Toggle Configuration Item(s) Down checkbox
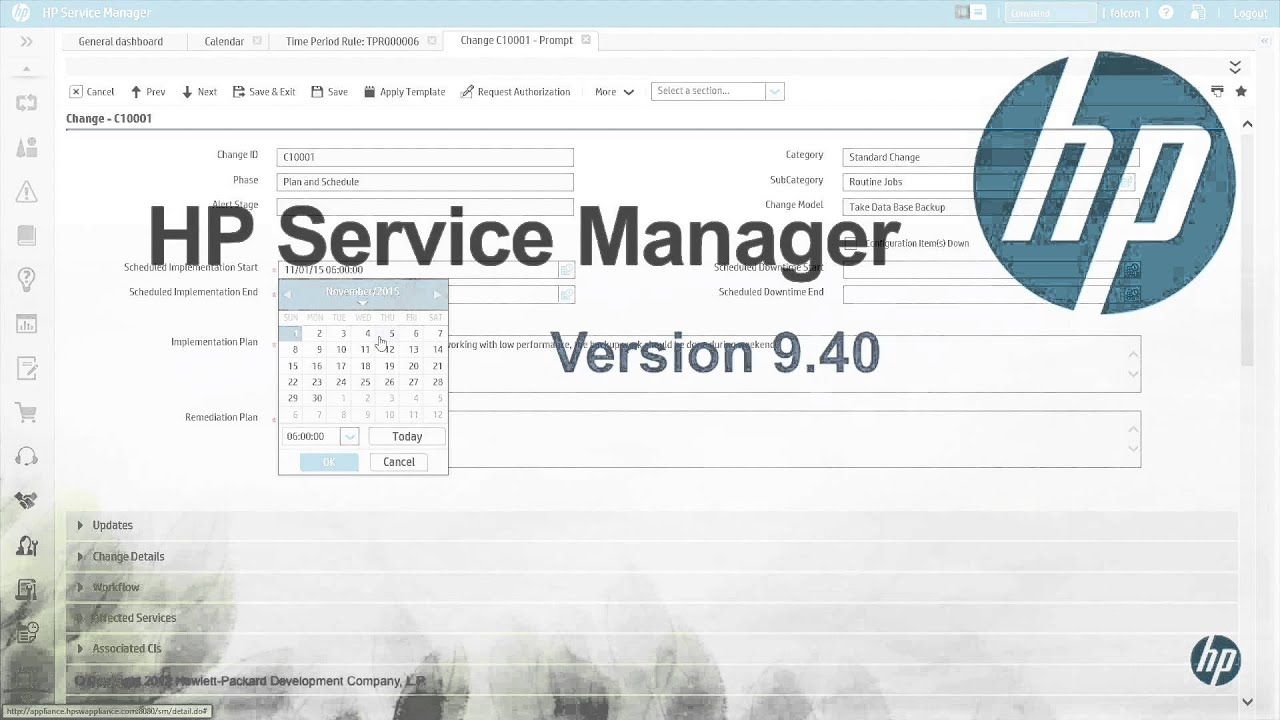1280x720 pixels. (850, 243)
